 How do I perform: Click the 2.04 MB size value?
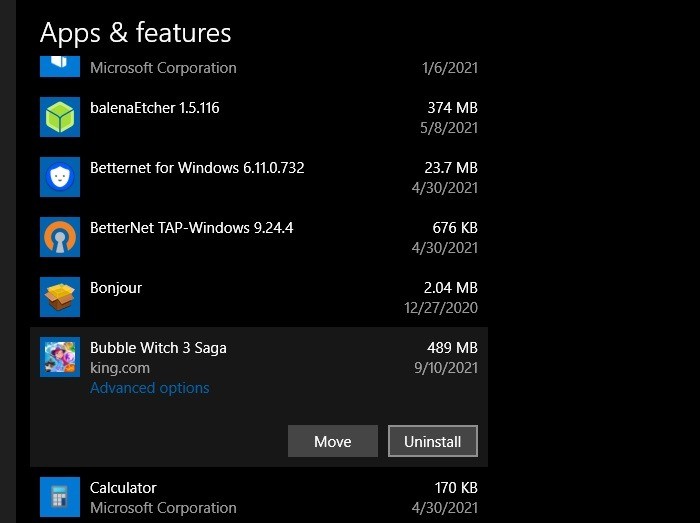tap(450, 288)
